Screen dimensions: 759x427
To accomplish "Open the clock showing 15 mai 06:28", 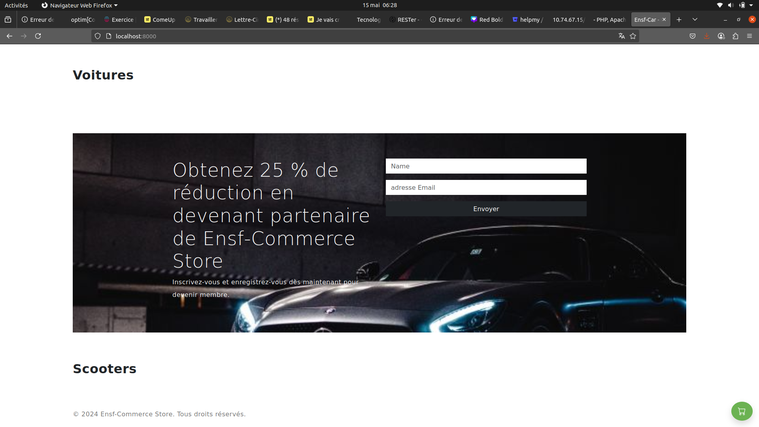I will [x=380, y=5].
